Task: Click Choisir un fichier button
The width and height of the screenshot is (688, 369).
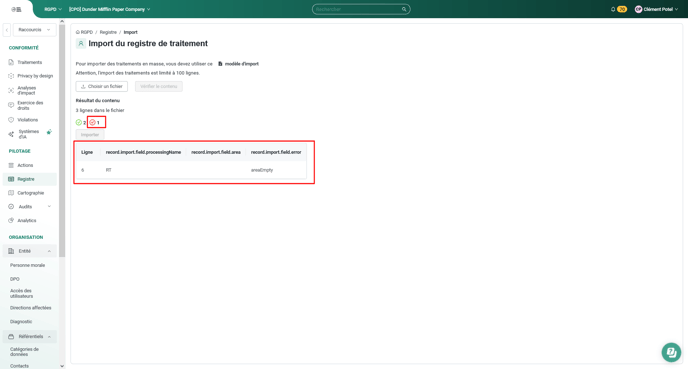Action: (x=102, y=86)
